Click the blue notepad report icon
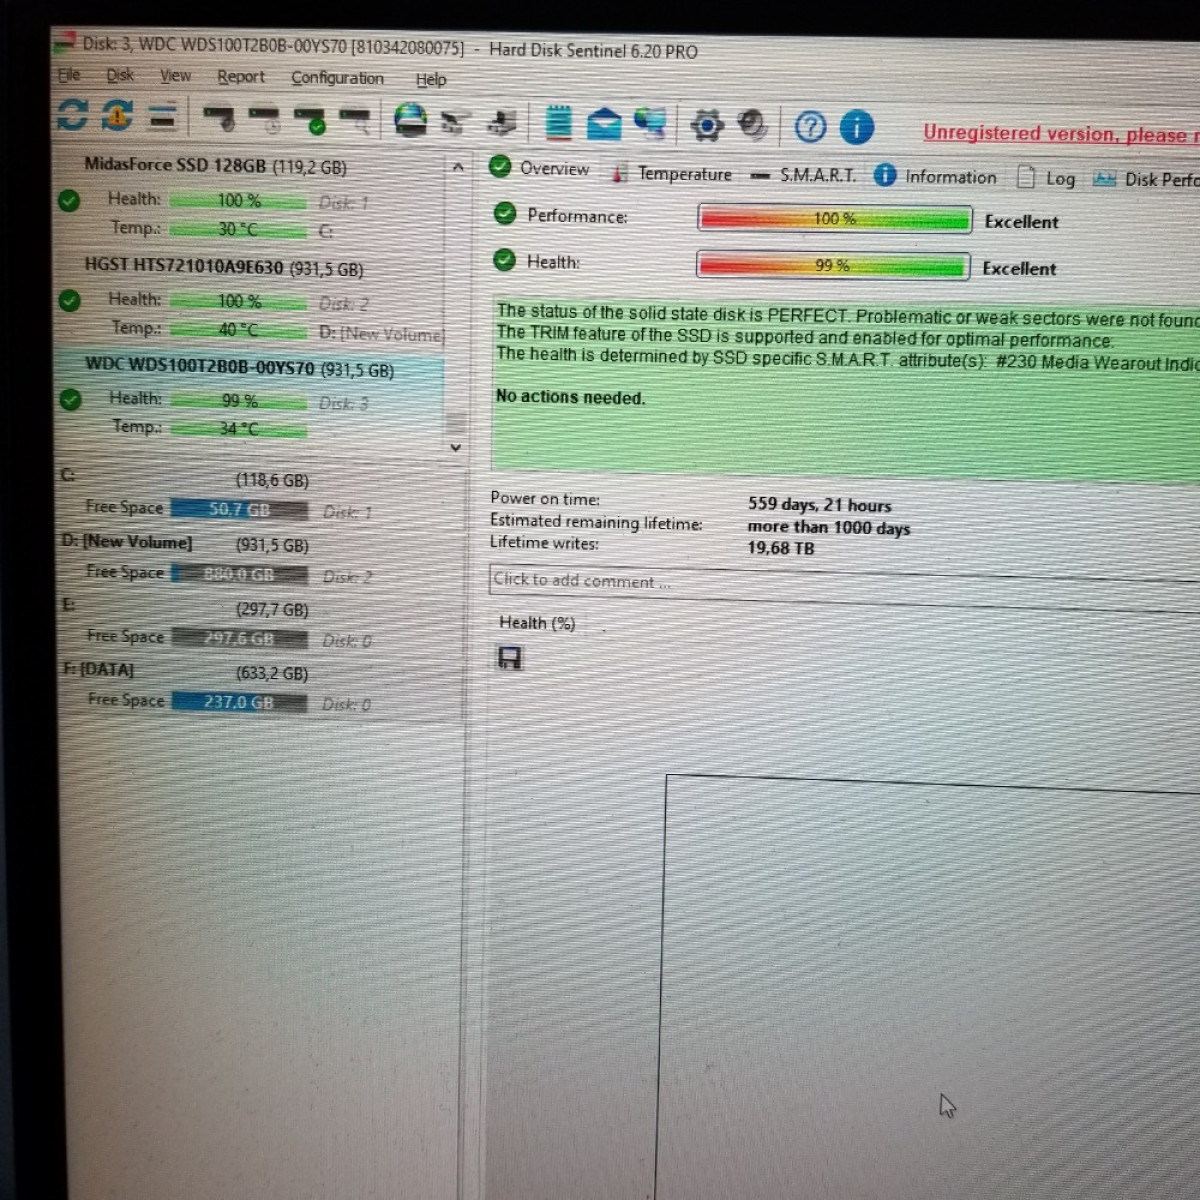Image resolution: width=1200 pixels, height=1200 pixels. (x=559, y=123)
